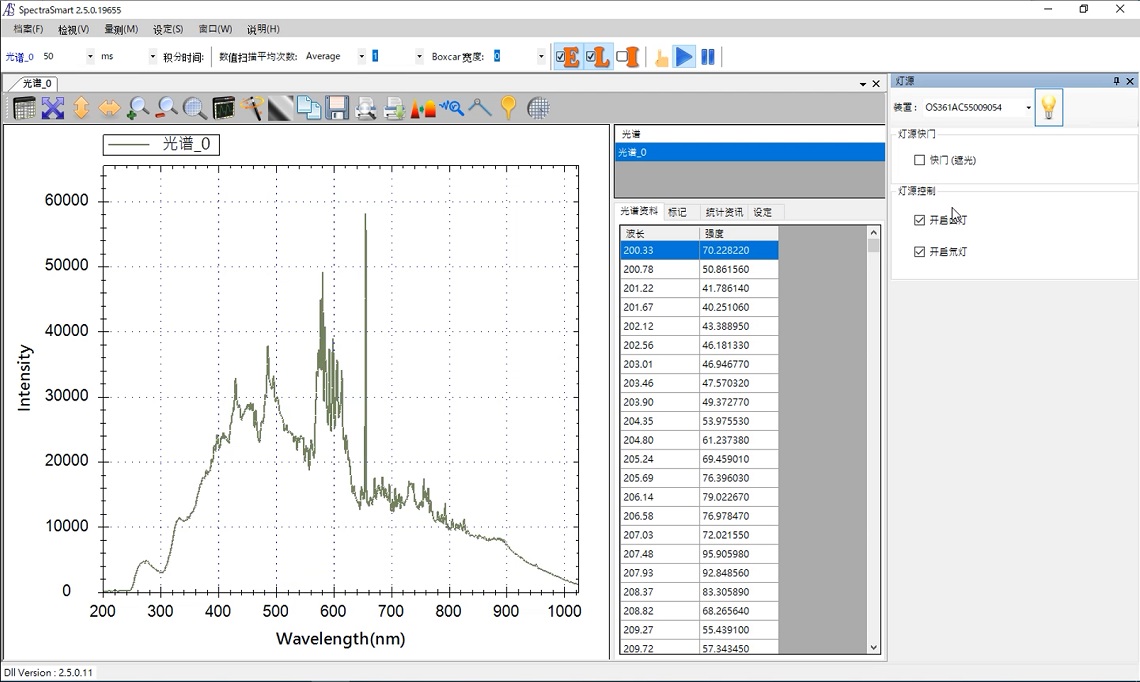Click the yellow marker pin icon

tap(508, 108)
